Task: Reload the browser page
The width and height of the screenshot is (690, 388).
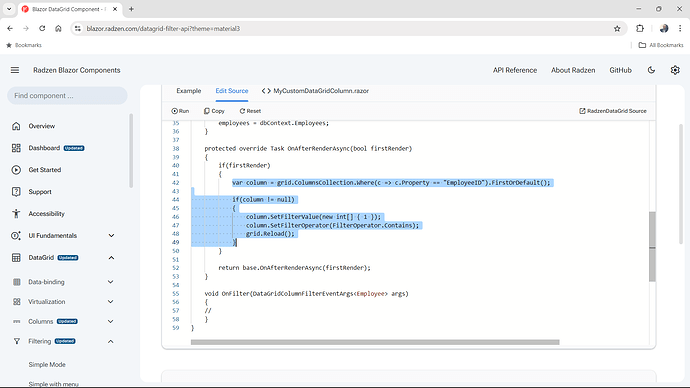Action: tap(42, 29)
